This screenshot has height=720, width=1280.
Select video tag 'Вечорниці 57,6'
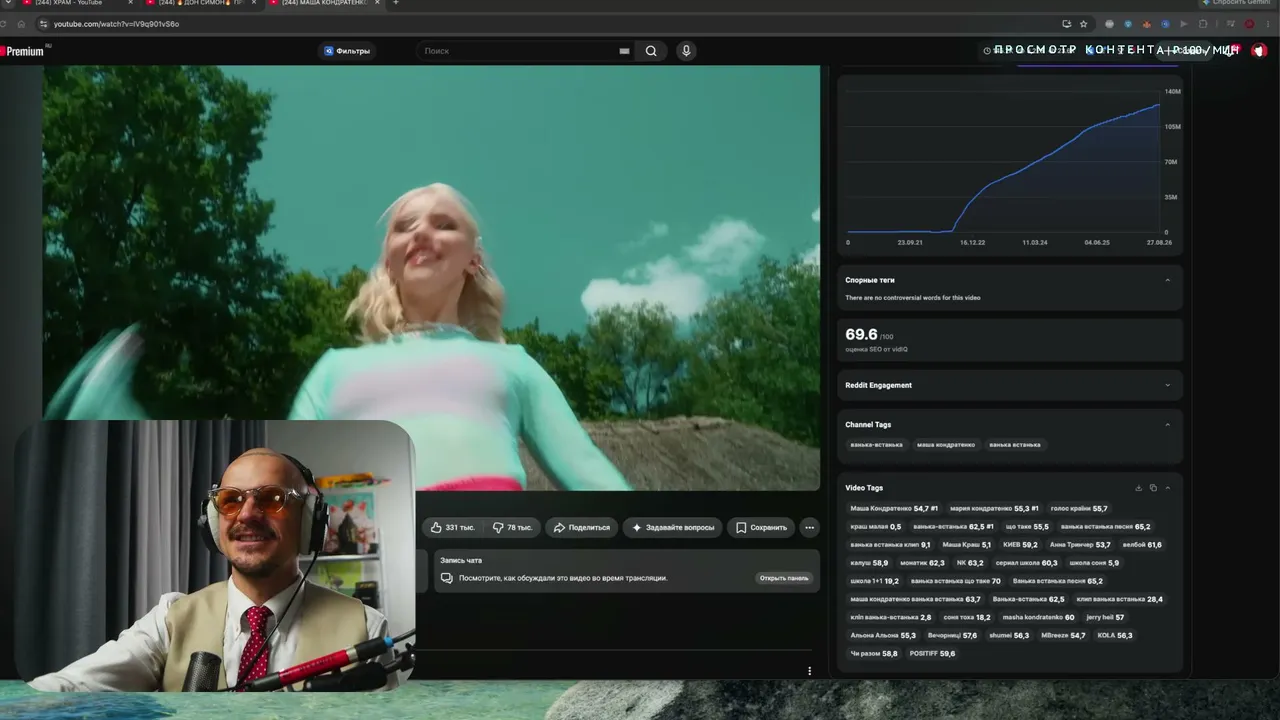[952, 635]
